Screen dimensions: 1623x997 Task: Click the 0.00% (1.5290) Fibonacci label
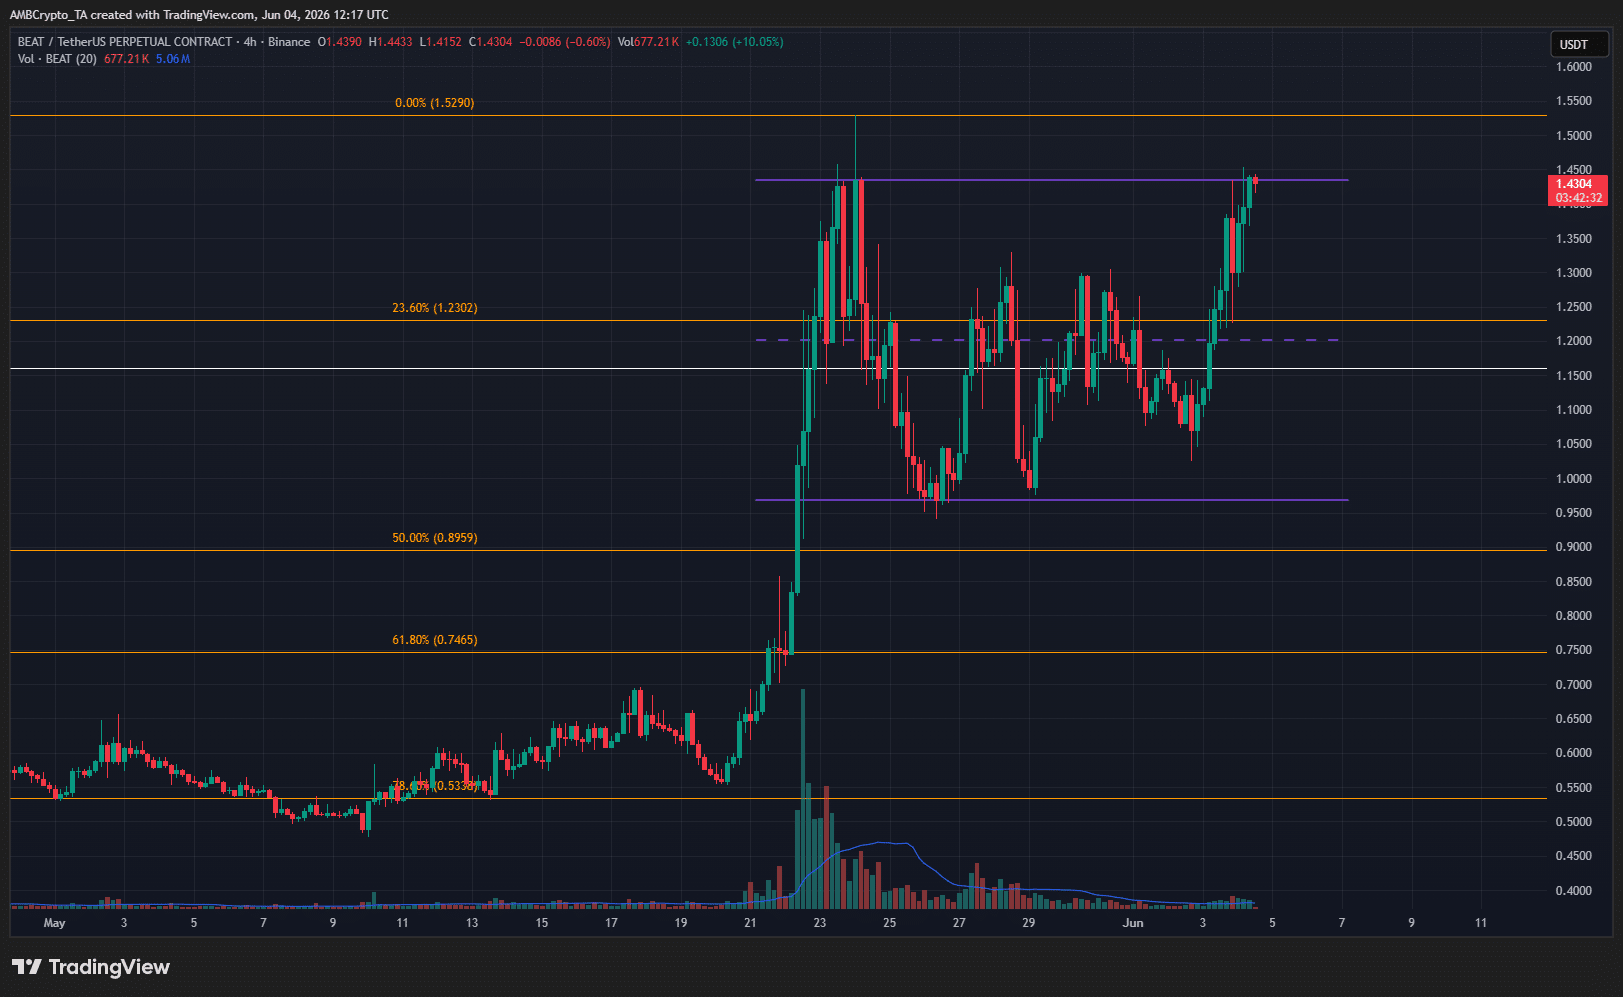435,103
